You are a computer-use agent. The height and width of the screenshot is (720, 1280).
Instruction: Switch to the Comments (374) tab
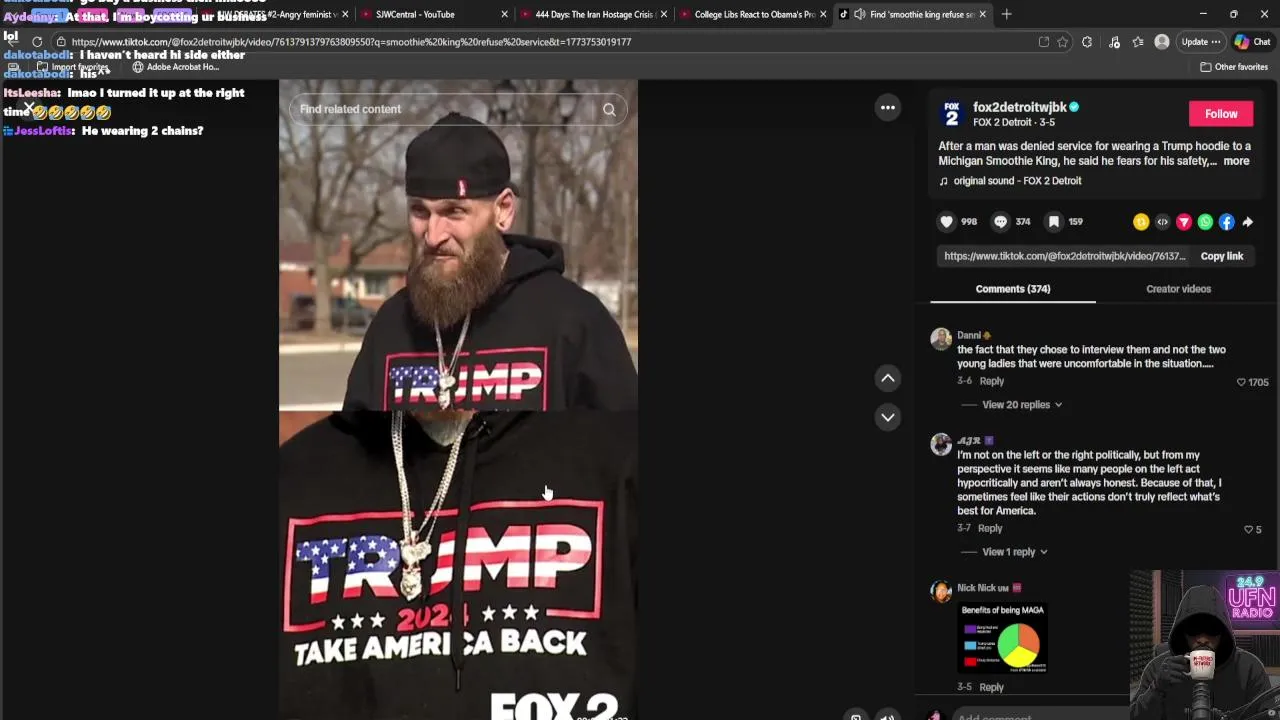[x=1012, y=289]
